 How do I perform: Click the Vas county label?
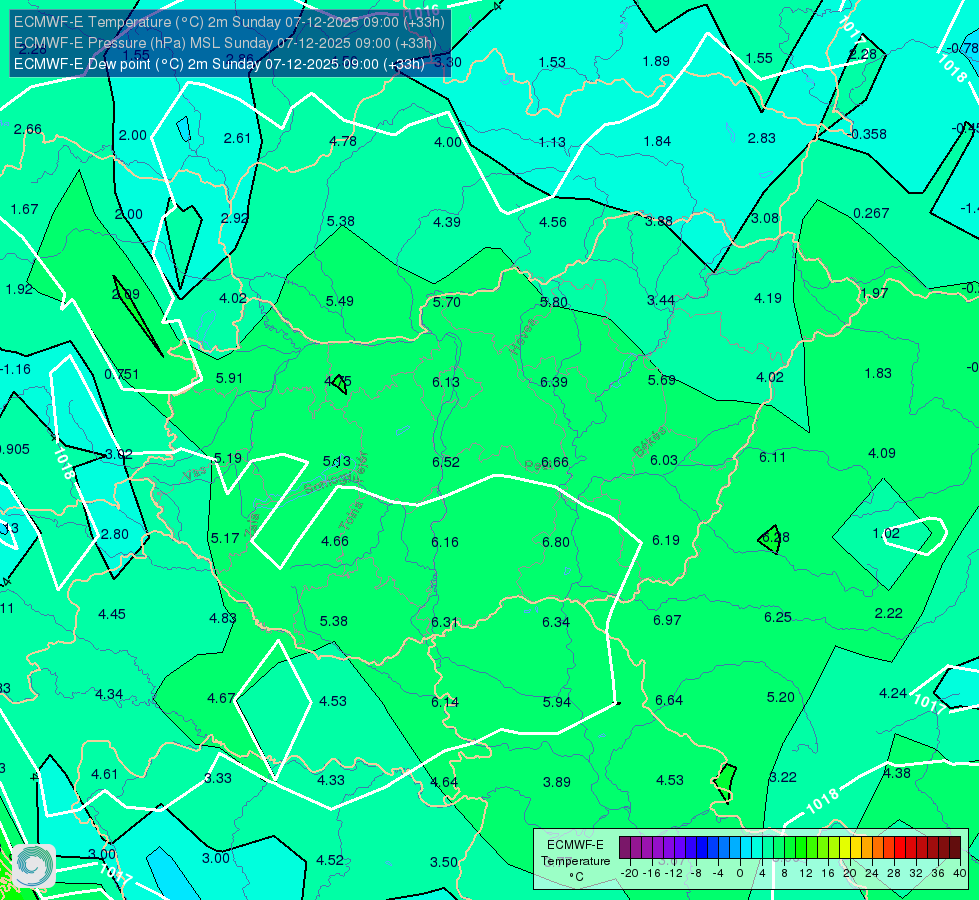point(195,474)
